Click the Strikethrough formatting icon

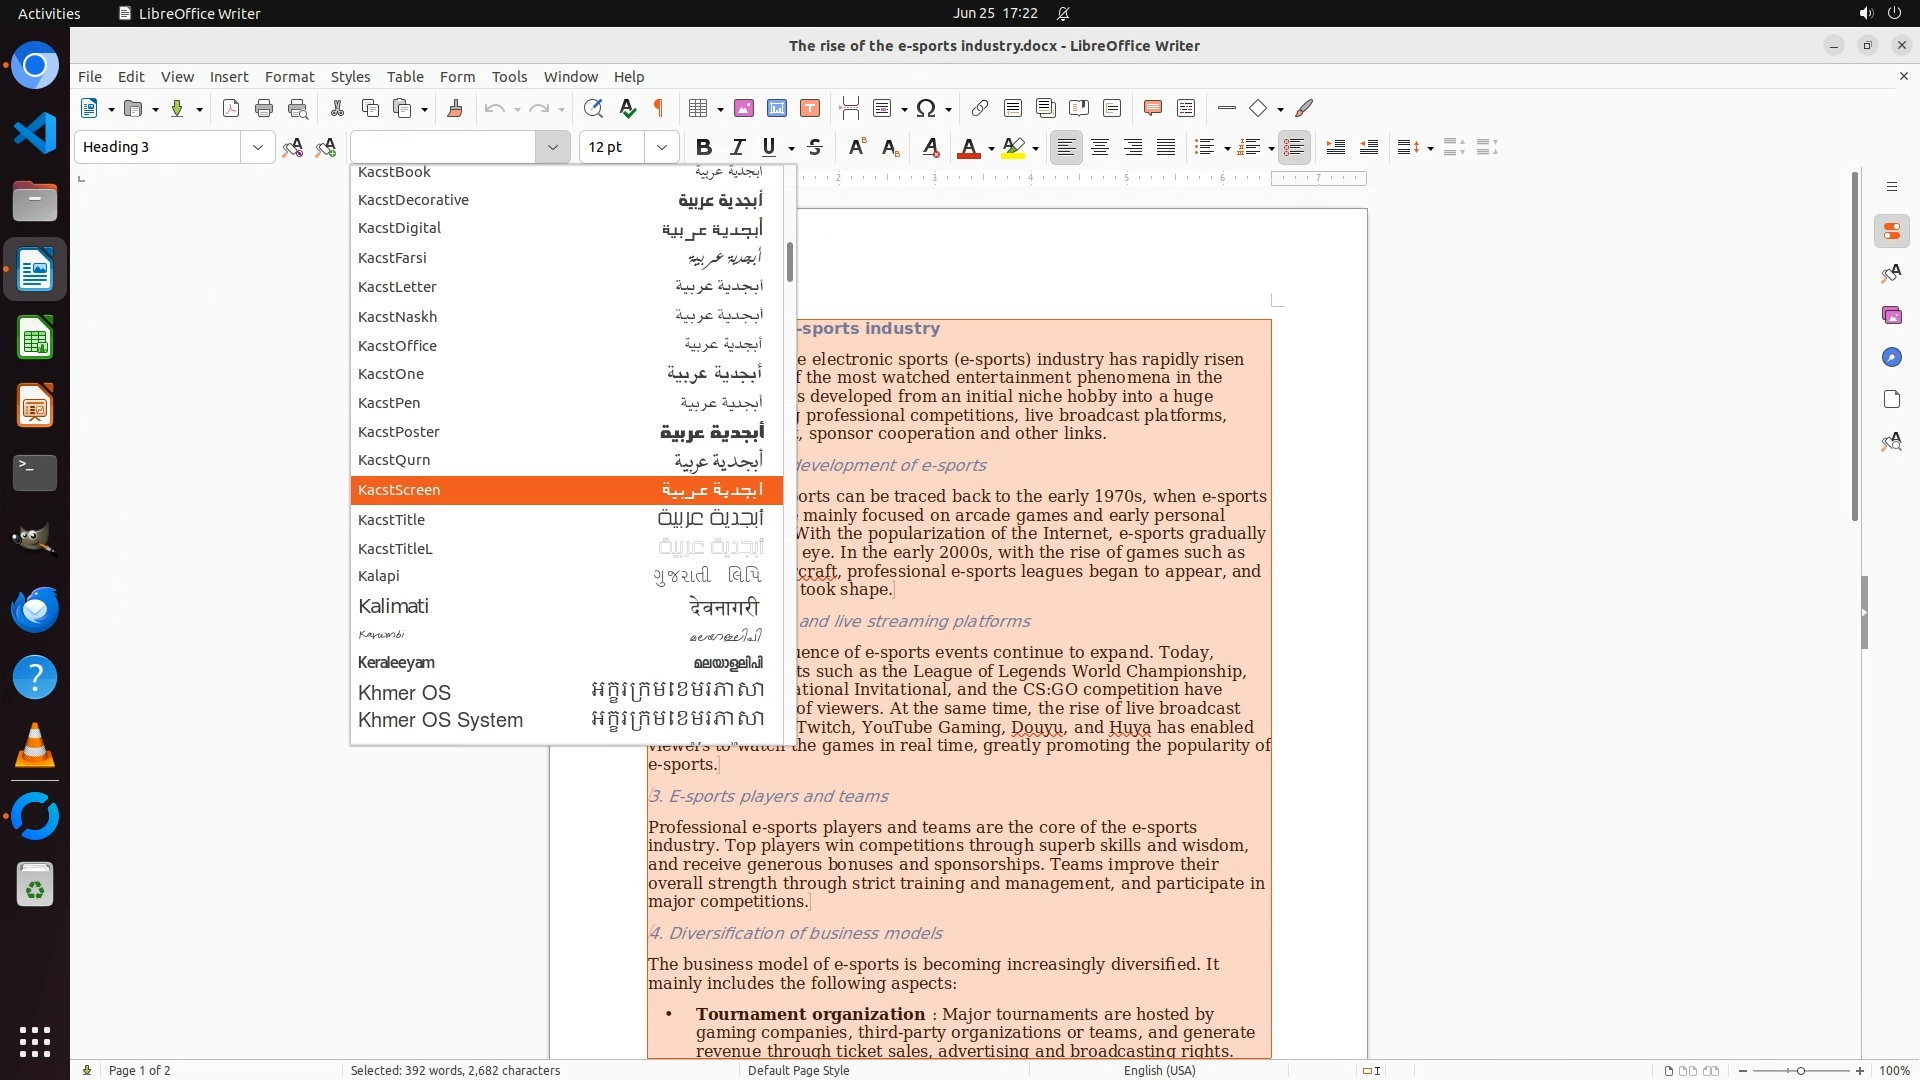tap(815, 147)
